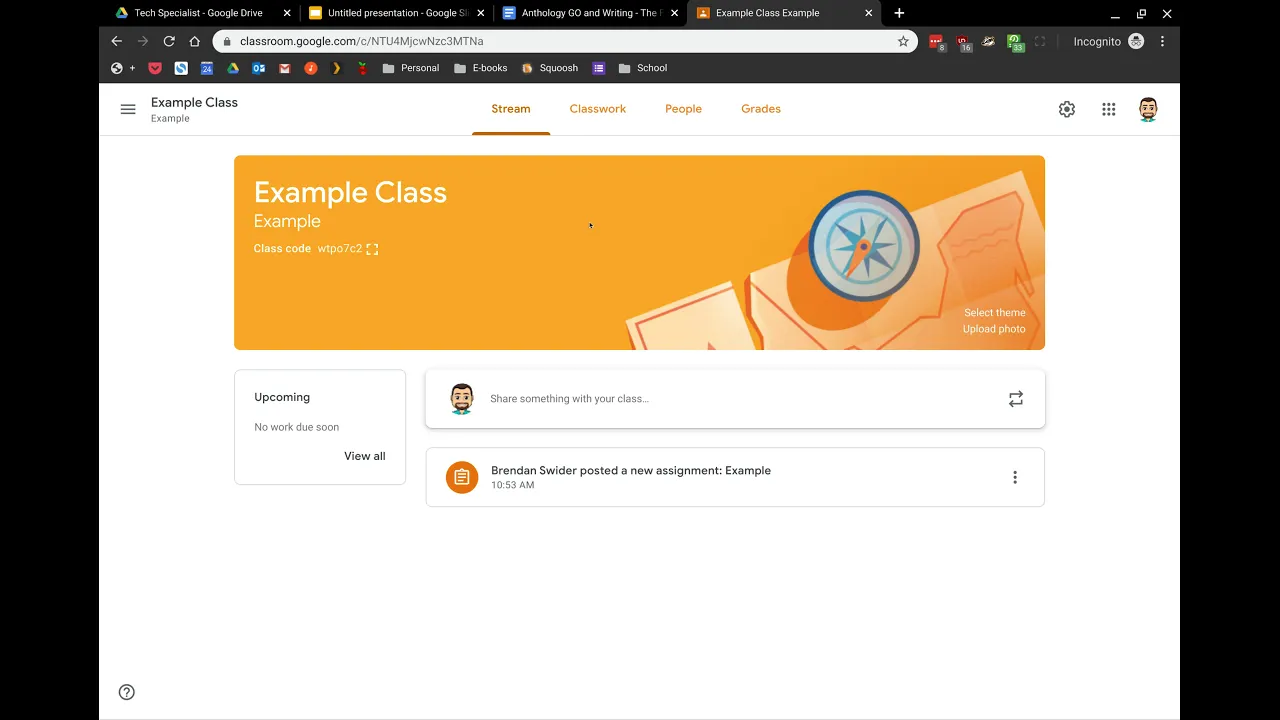
Task: Open the School bookmarks folder
Action: (x=643, y=68)
